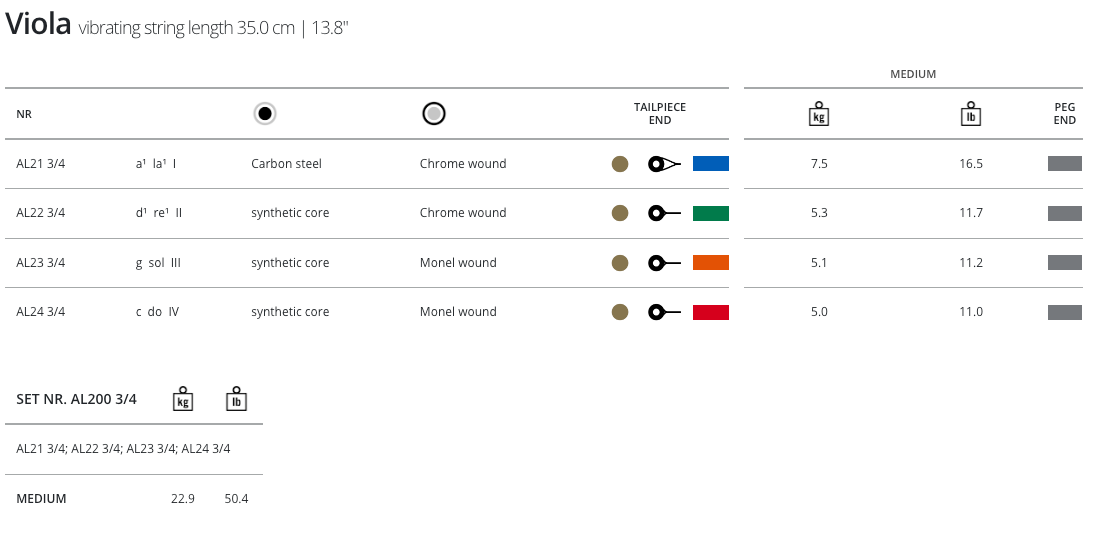Click the string core icon in the header
The height and width of the screenshot is (535, 1094).
(x=264, y=114)
